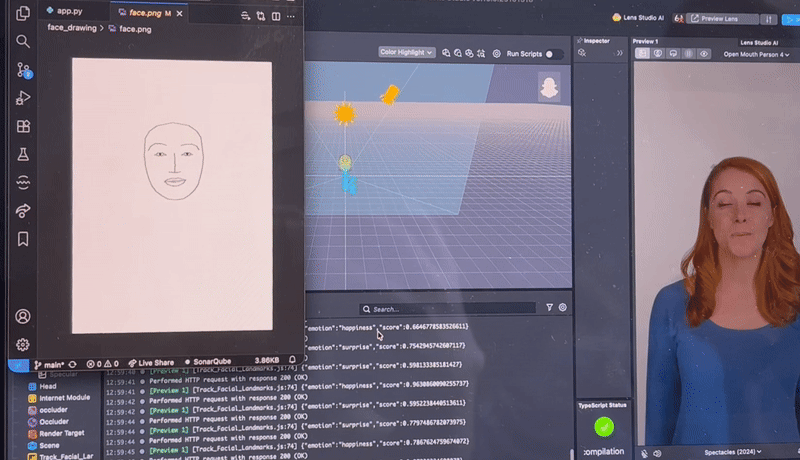
Task: Open the editor More Actions menu
Action: coord(291,16)
